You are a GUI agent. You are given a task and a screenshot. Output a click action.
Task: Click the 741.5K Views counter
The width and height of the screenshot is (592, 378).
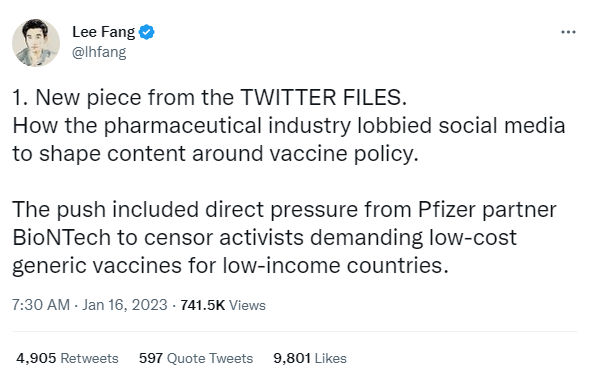pyautogui.click(x=223, y=305)
